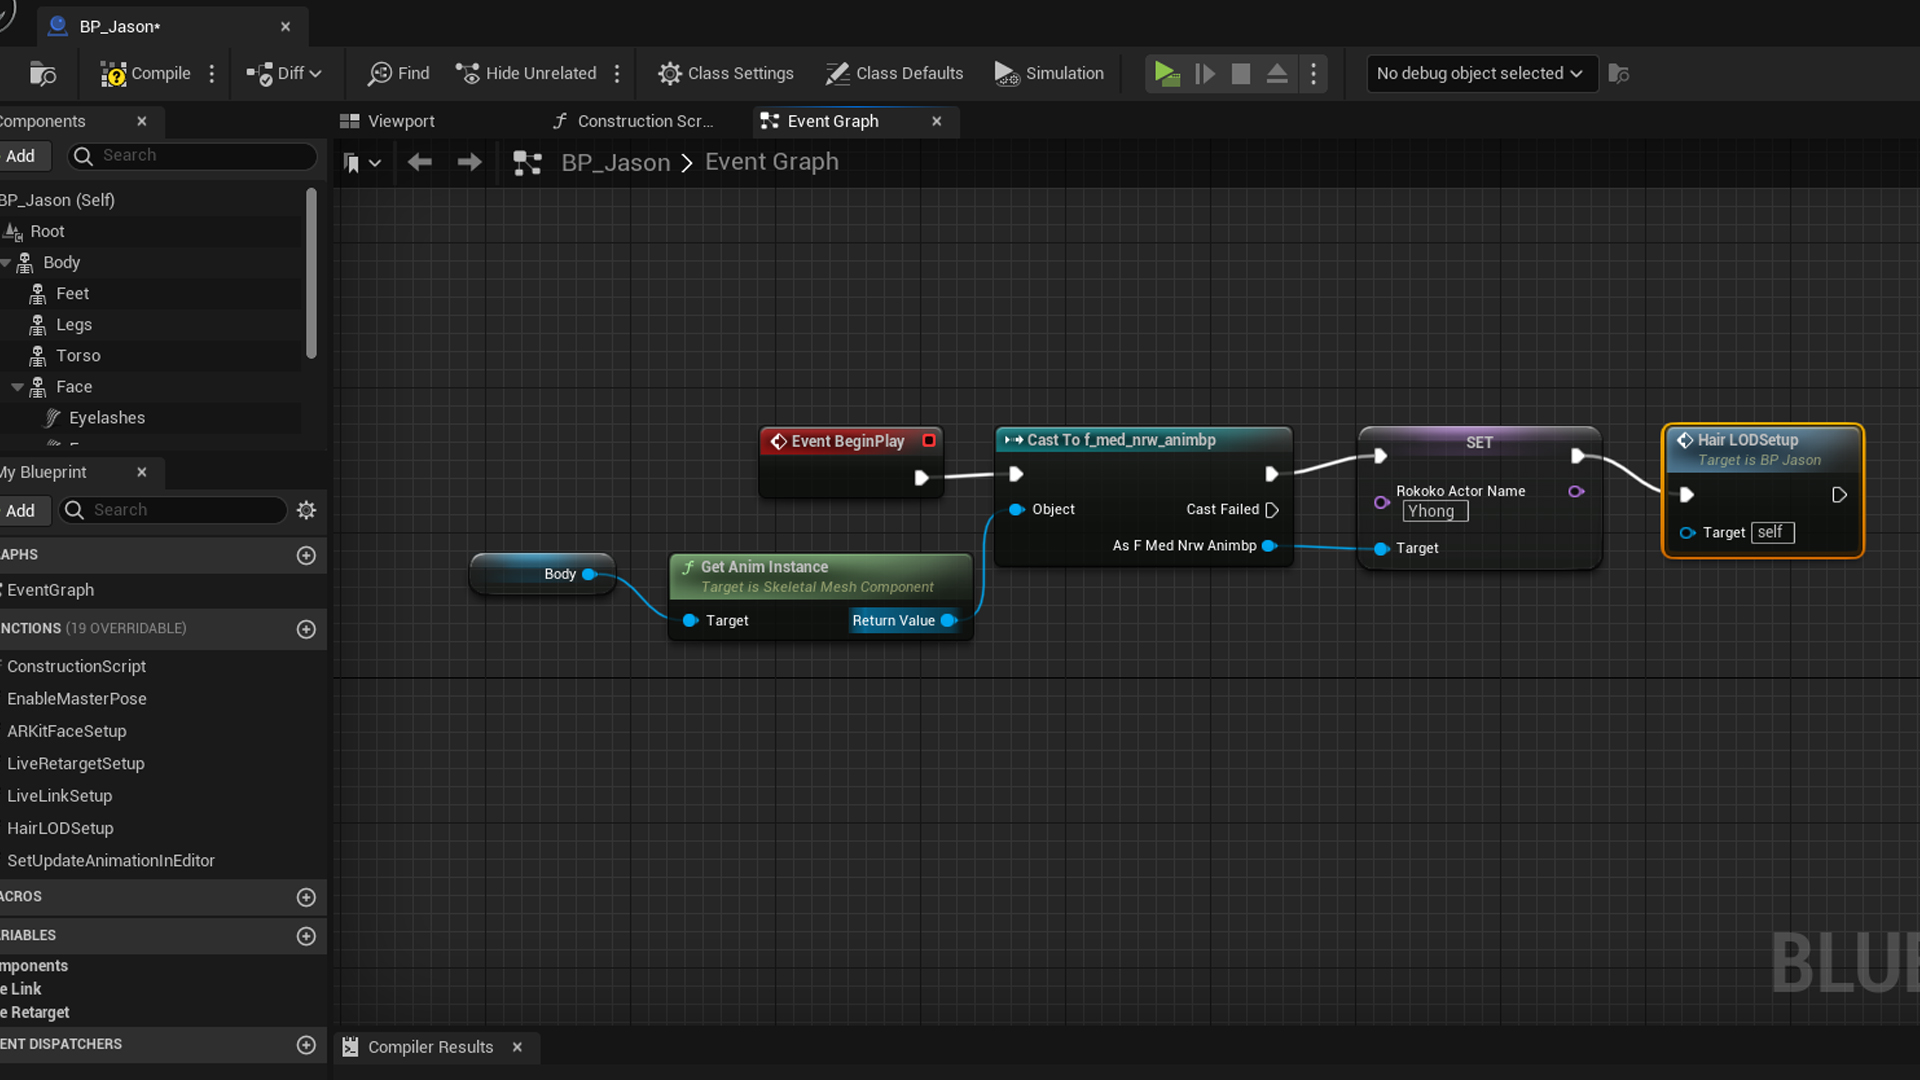Viewport: 1920px width, 1080px height.
Task: Click the Stop playback button
Action: click(1241, 73)
